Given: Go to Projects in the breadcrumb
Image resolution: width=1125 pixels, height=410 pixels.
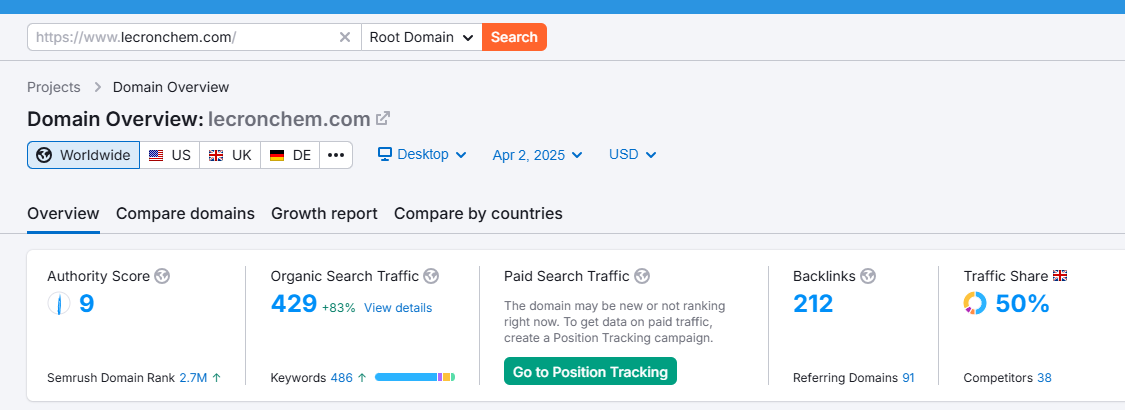Looking at the screenshot, I should click(54, 88).
